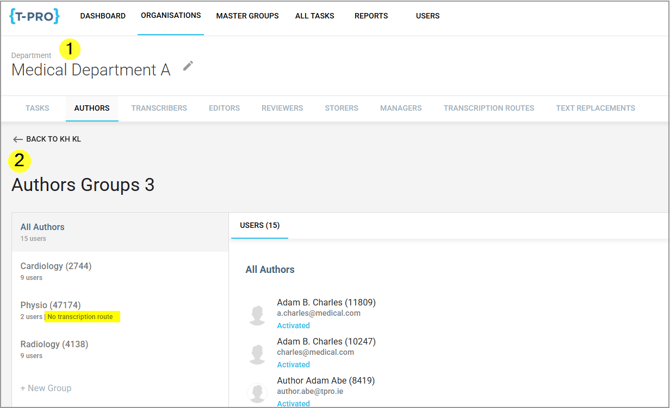Open the Transcription Routes tab

click(x=488, y=108)
